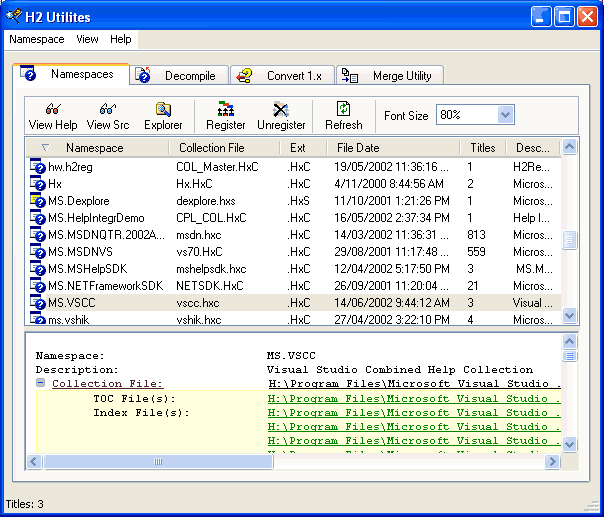Sort by Desc... column header
The height and width of the screenshot is (517, 604).
coord(533,148)
